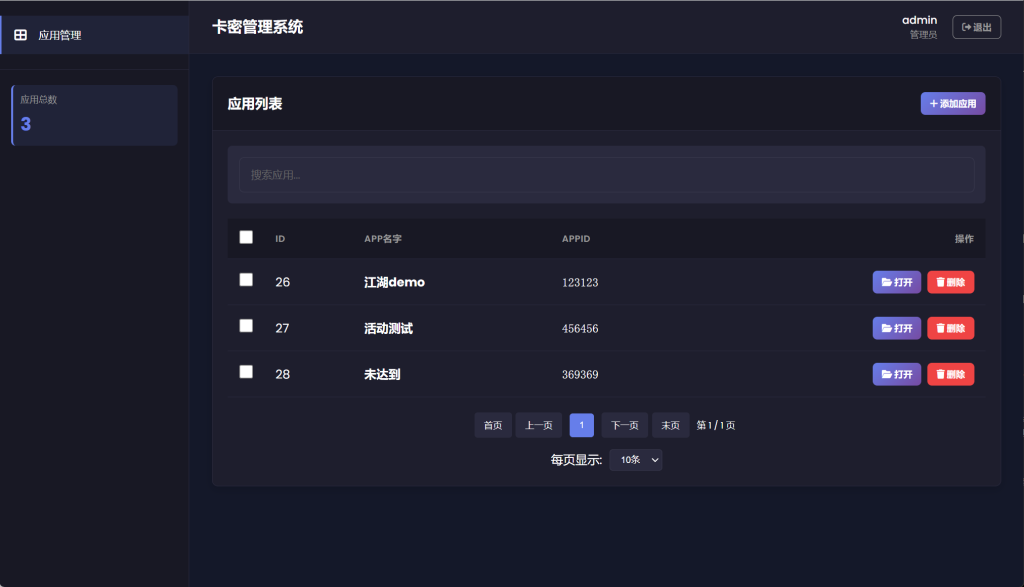Go to page 1 in pagination
1024x587 pixels.
(x=581, y=425)
